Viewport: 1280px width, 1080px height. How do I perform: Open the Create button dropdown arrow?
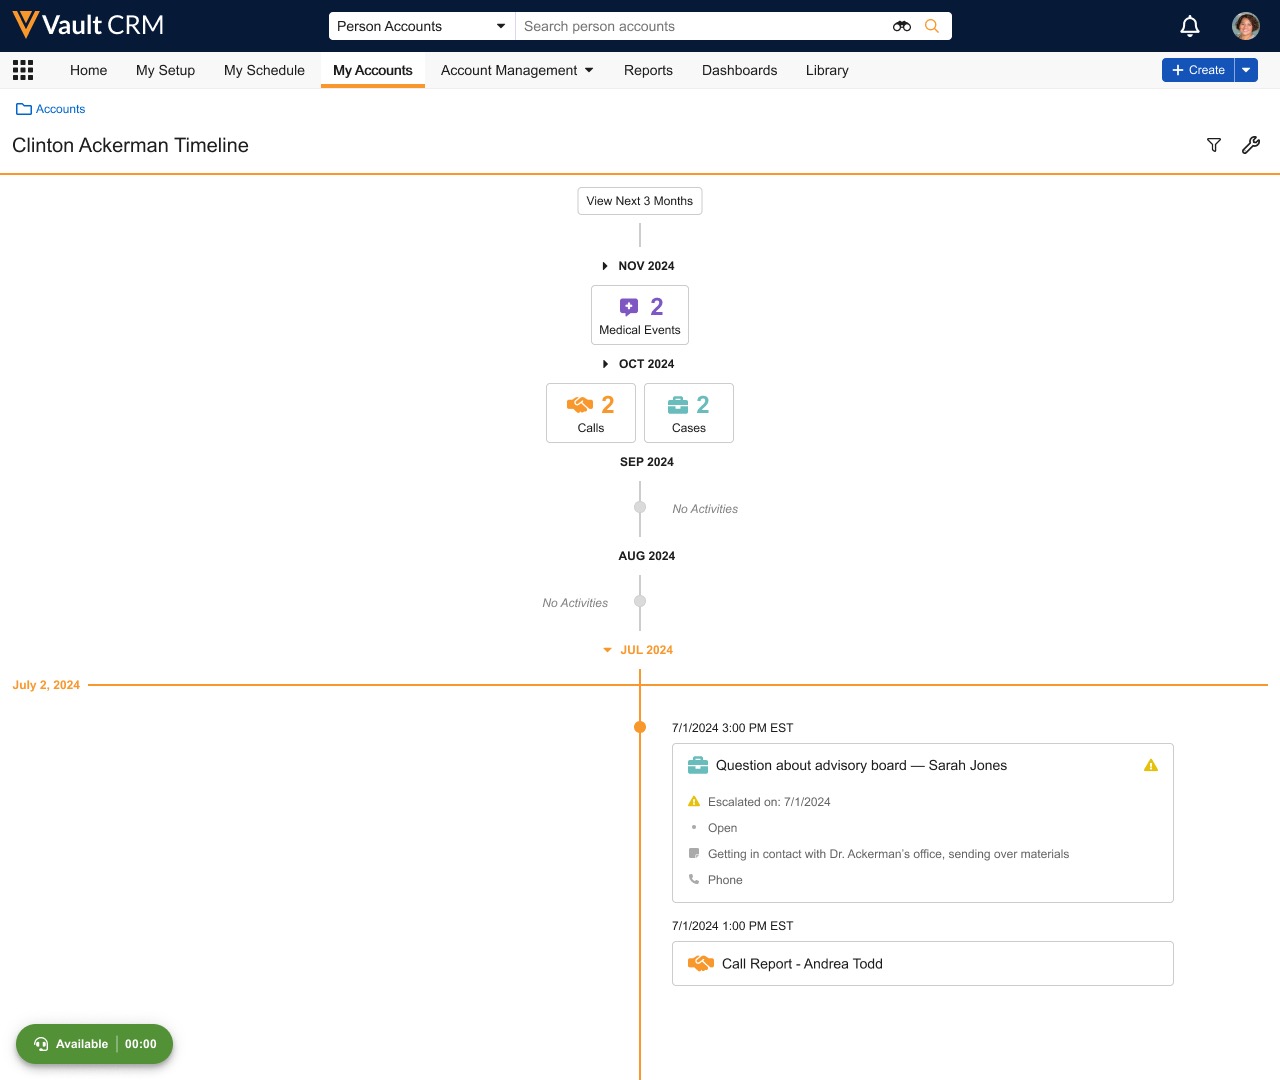(1246, 70)
